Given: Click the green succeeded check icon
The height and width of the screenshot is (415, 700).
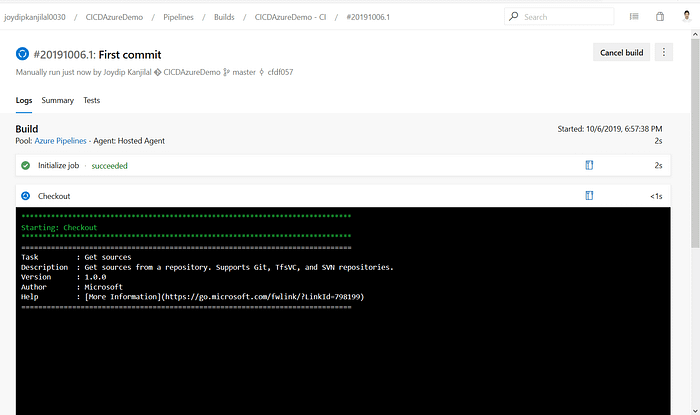Looking at the screenshot, I should coord(25,166).
